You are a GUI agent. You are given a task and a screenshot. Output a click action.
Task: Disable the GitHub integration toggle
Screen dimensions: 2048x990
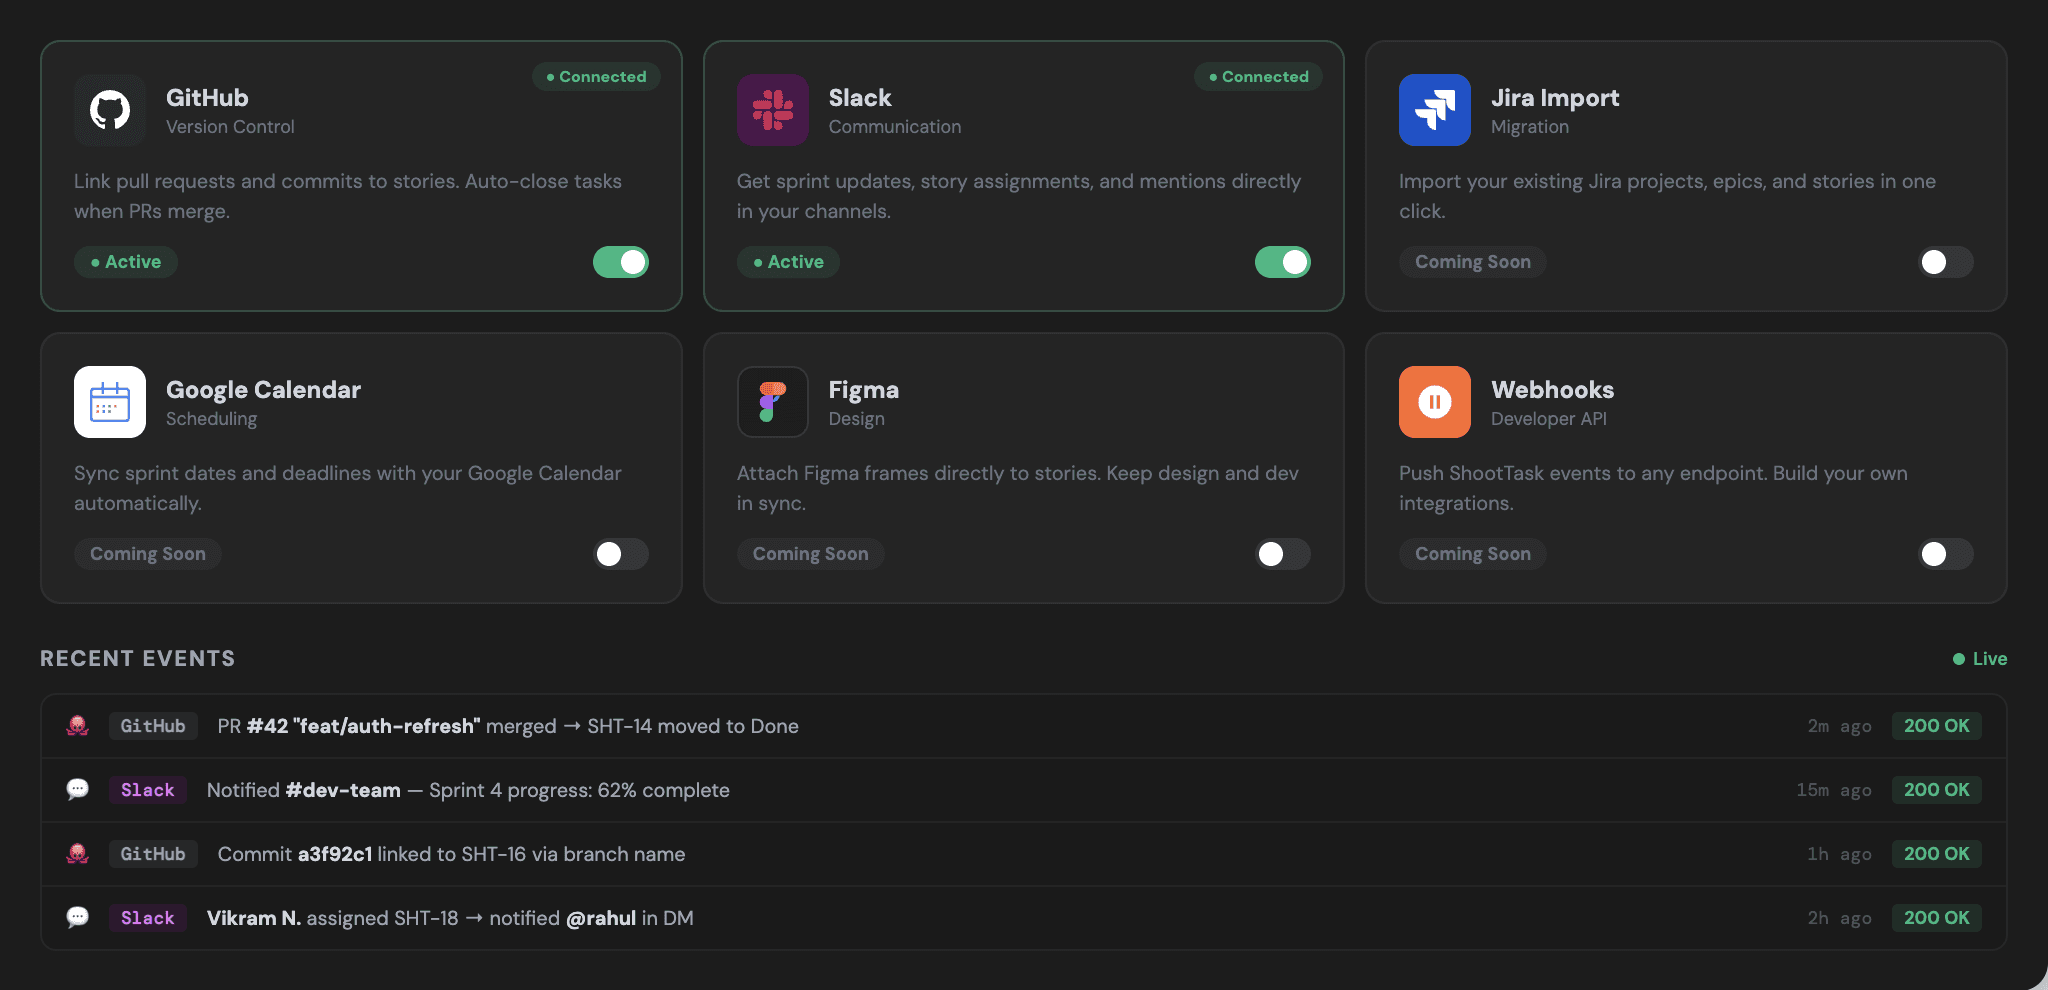[x=621, y=262]
